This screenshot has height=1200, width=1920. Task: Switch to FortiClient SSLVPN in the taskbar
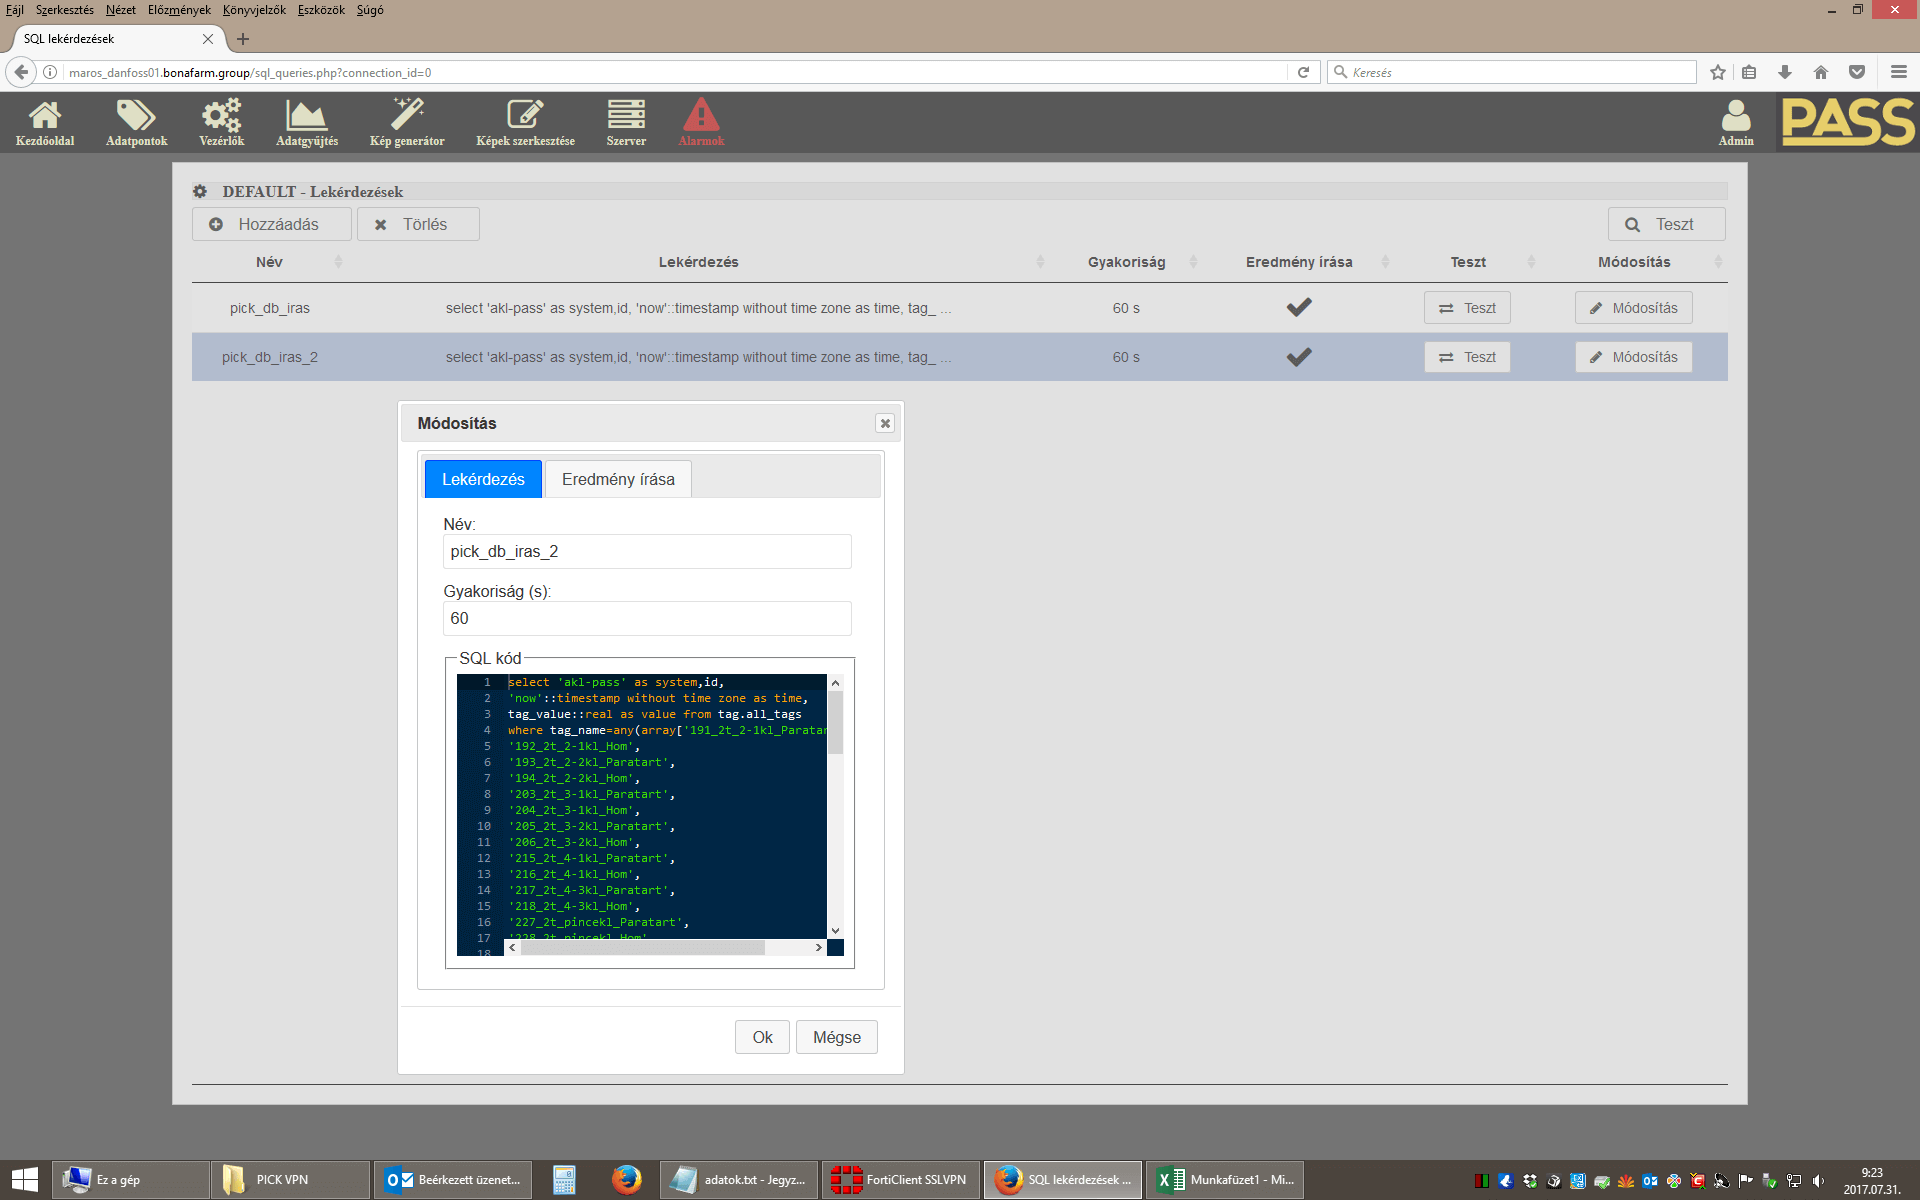coord(900,1180)
